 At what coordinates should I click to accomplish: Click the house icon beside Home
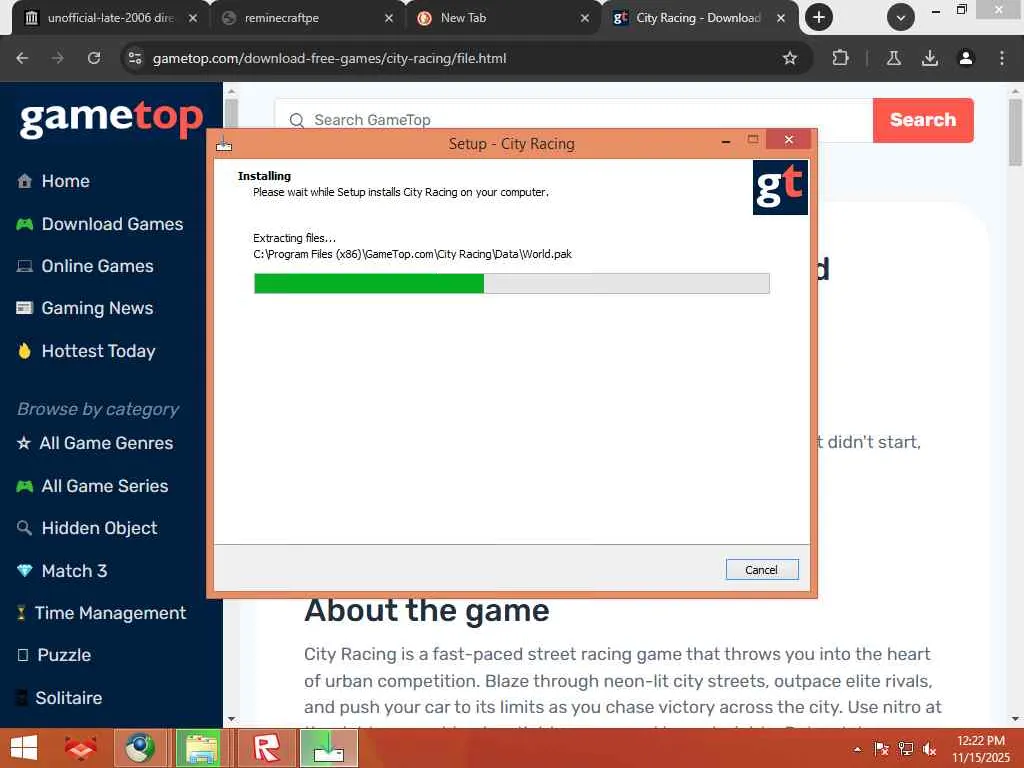click(x=25, y=181)
